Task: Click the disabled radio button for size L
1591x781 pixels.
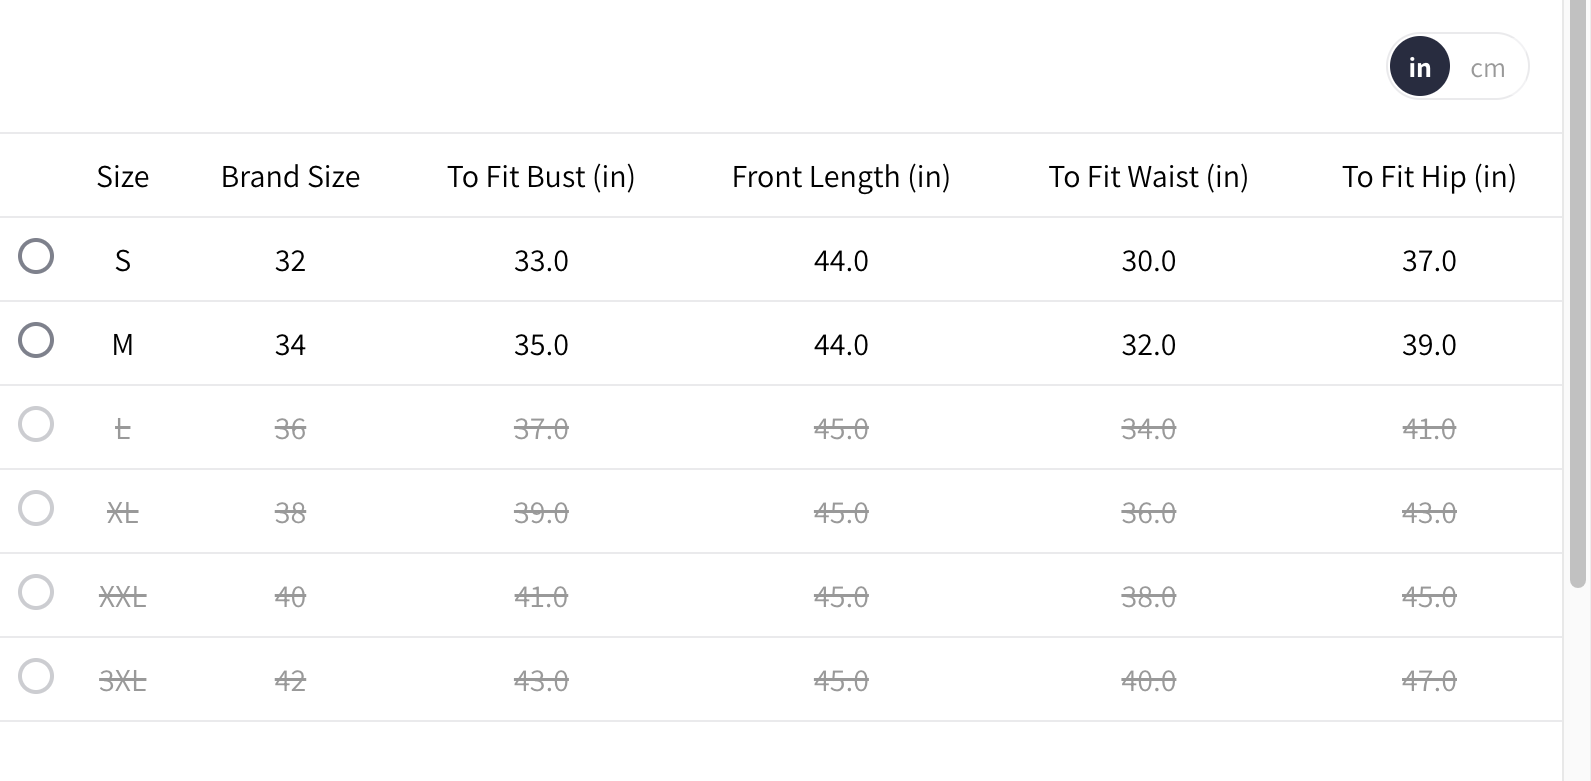Action: click(36, 424)
